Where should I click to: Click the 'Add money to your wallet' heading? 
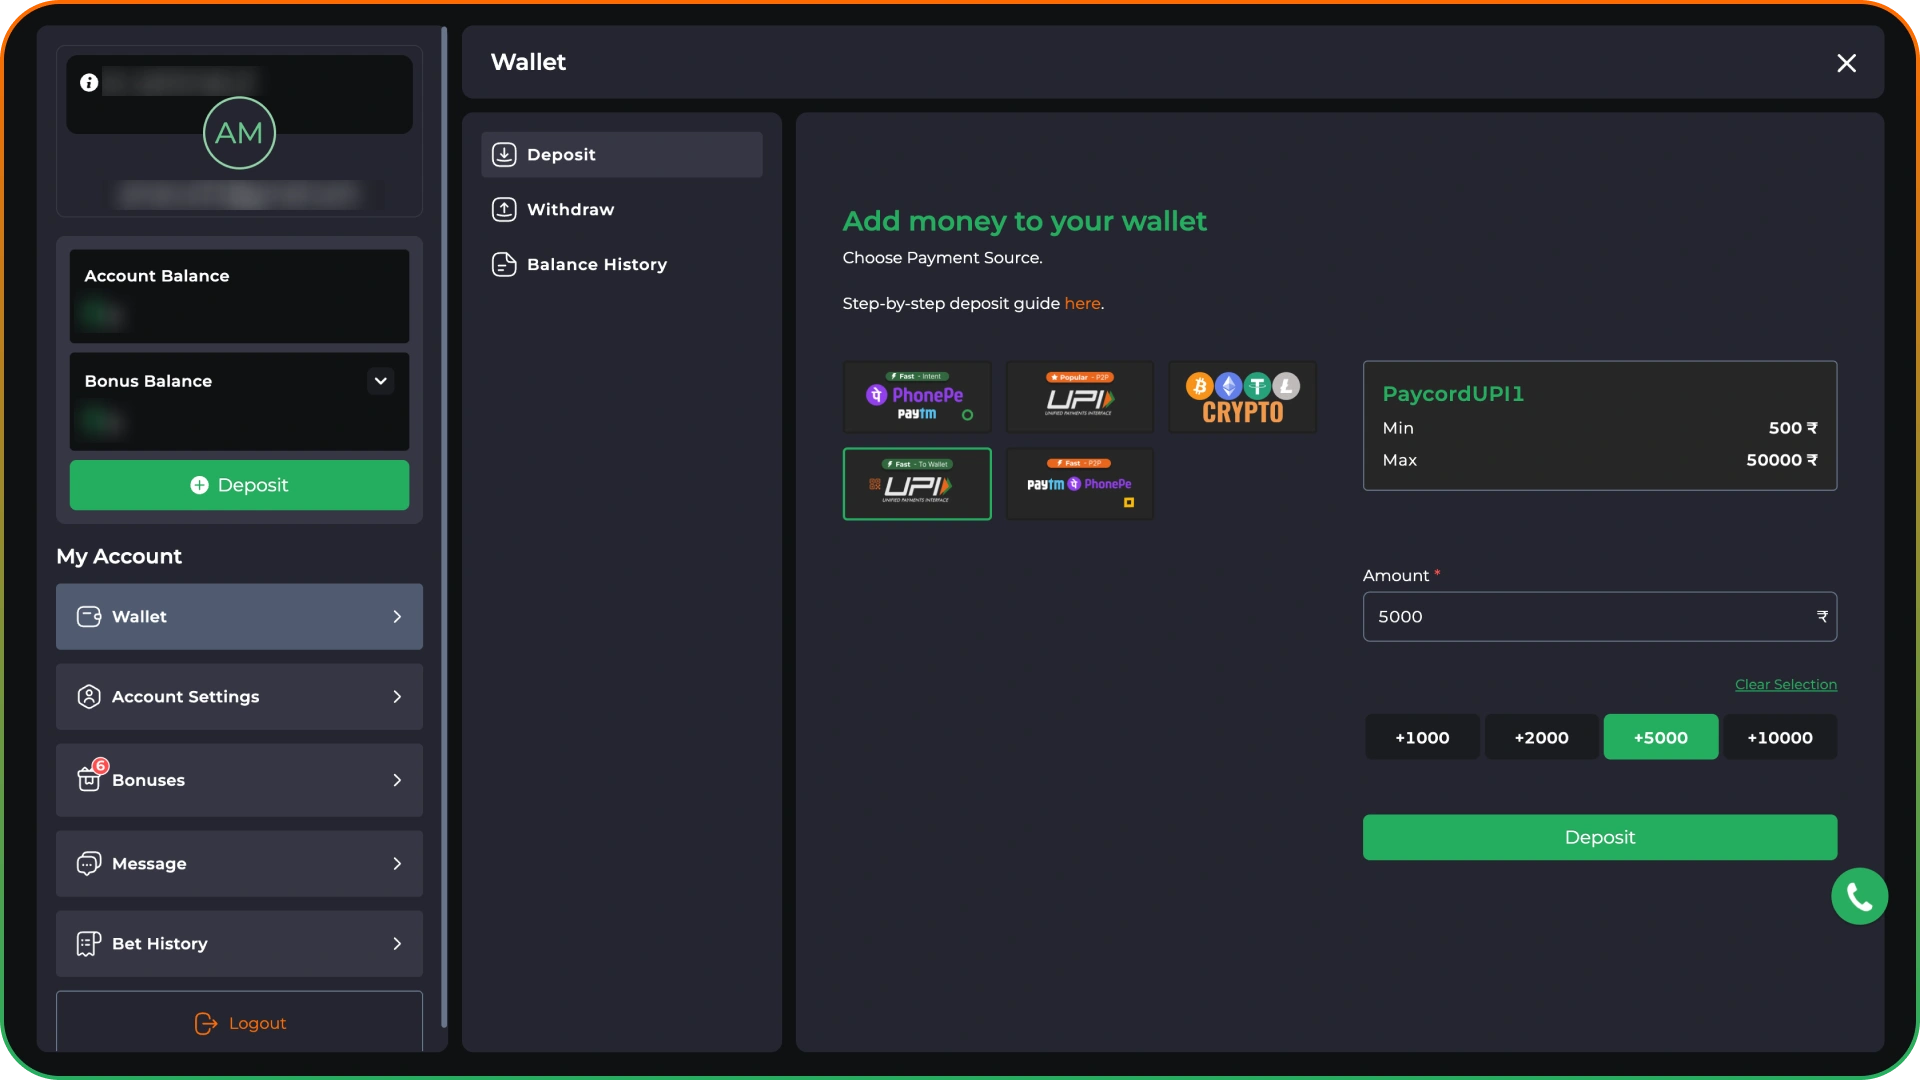coord(1024,221)
